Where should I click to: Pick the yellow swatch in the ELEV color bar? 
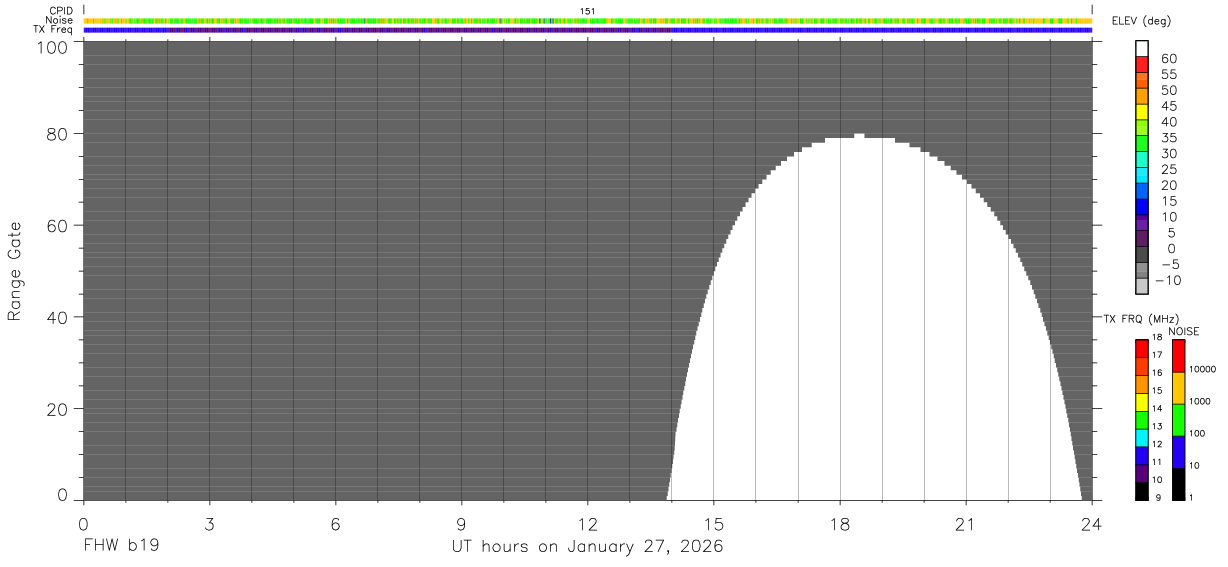(x=1142, y=112)
